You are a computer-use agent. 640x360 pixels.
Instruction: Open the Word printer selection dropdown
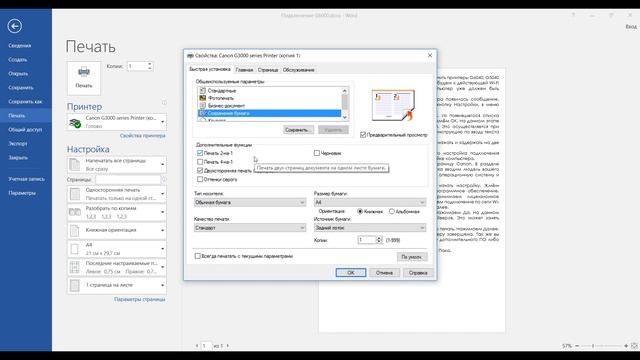click(x=117, y=122)
